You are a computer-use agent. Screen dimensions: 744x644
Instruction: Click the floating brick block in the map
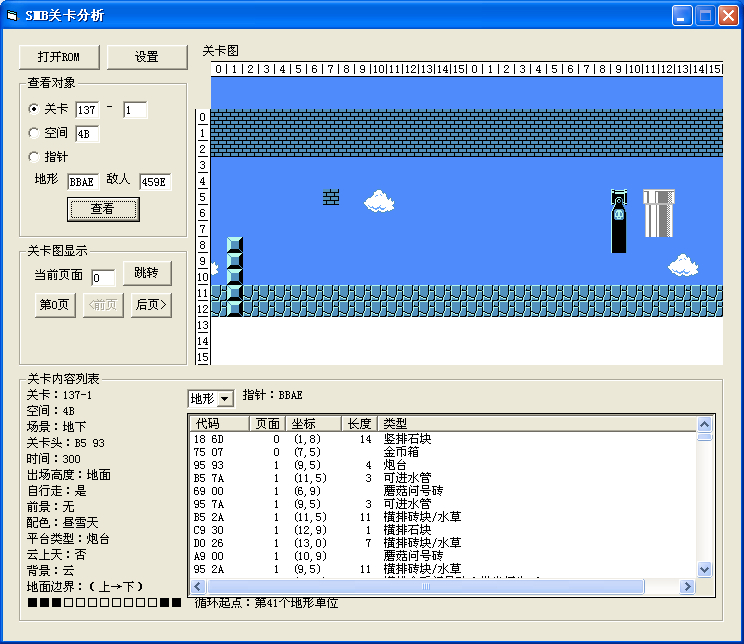click(x=331, y=197)
